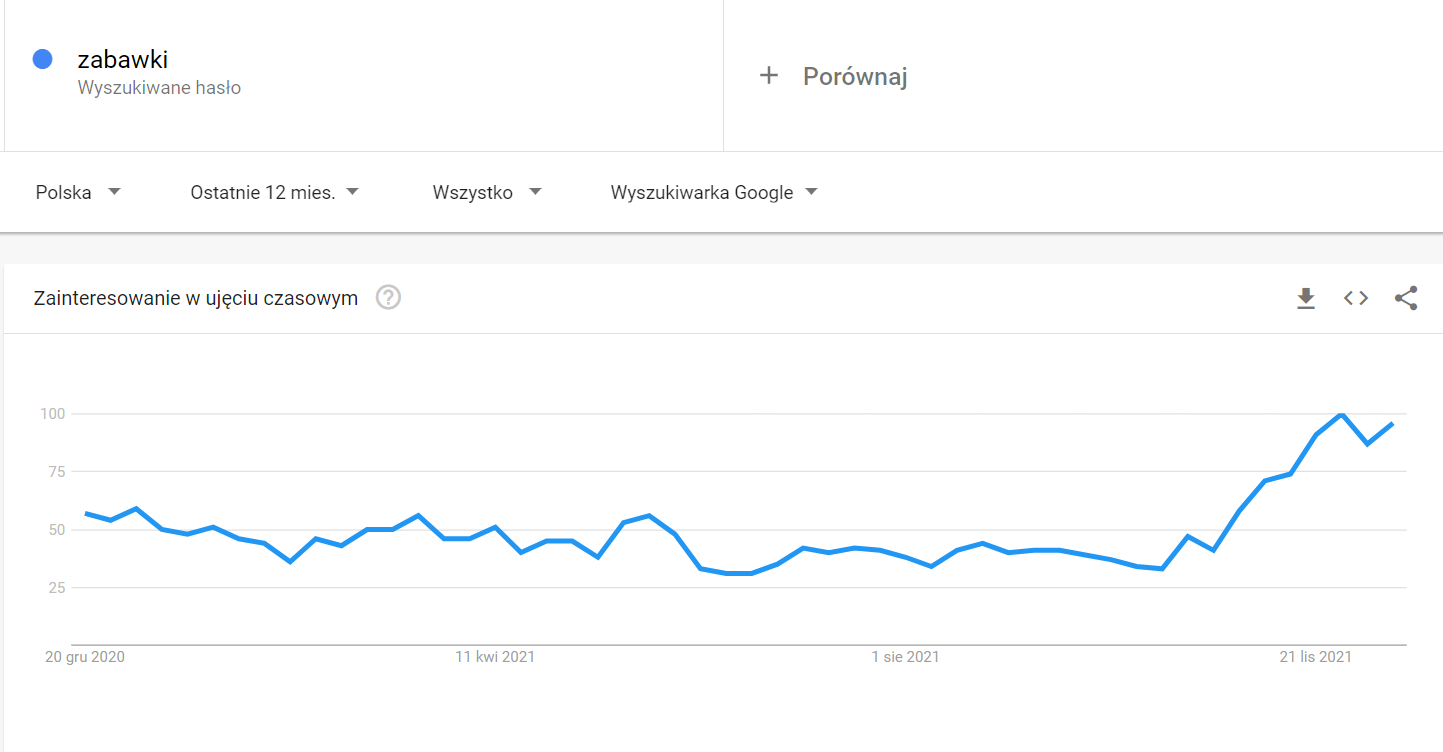Select the 21 lis 2021 axis label

[x=1316, y=657]
